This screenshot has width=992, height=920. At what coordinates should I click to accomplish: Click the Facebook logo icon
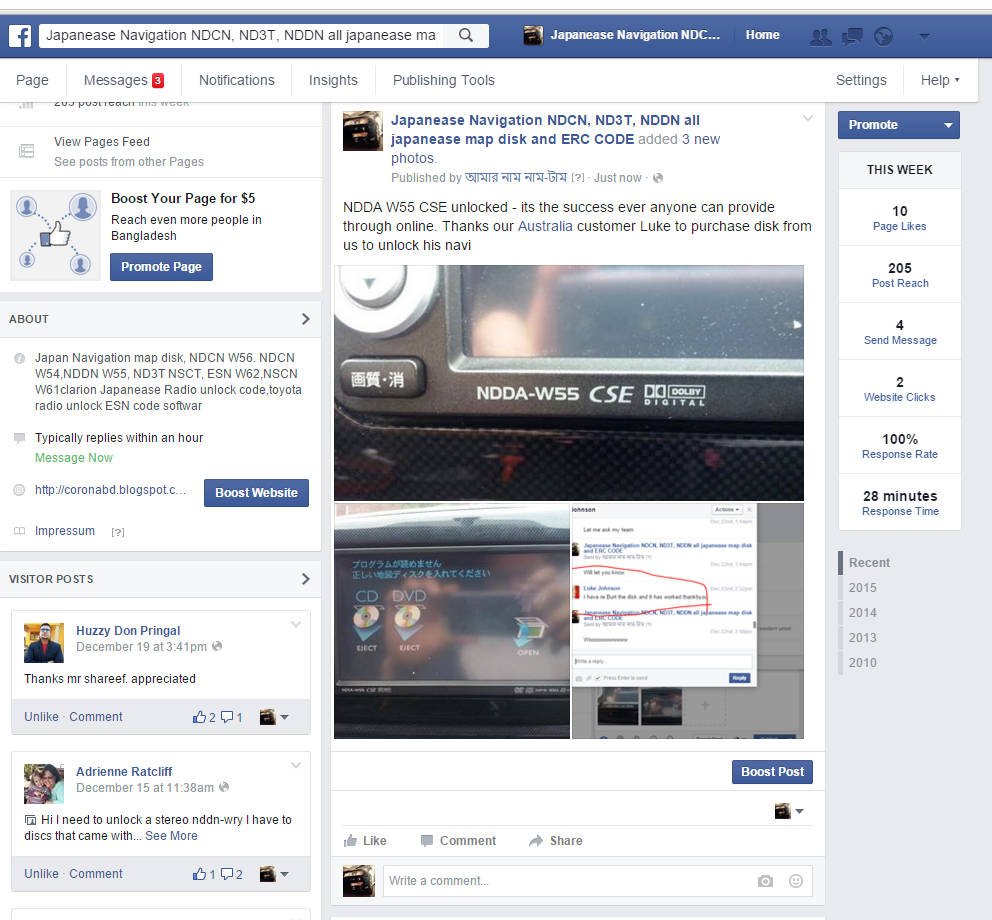pos(20,35)
